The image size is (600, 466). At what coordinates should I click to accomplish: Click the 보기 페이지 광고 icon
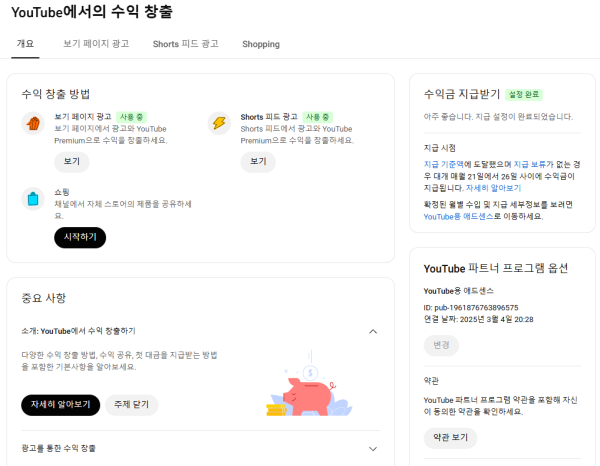click(33, 124)
